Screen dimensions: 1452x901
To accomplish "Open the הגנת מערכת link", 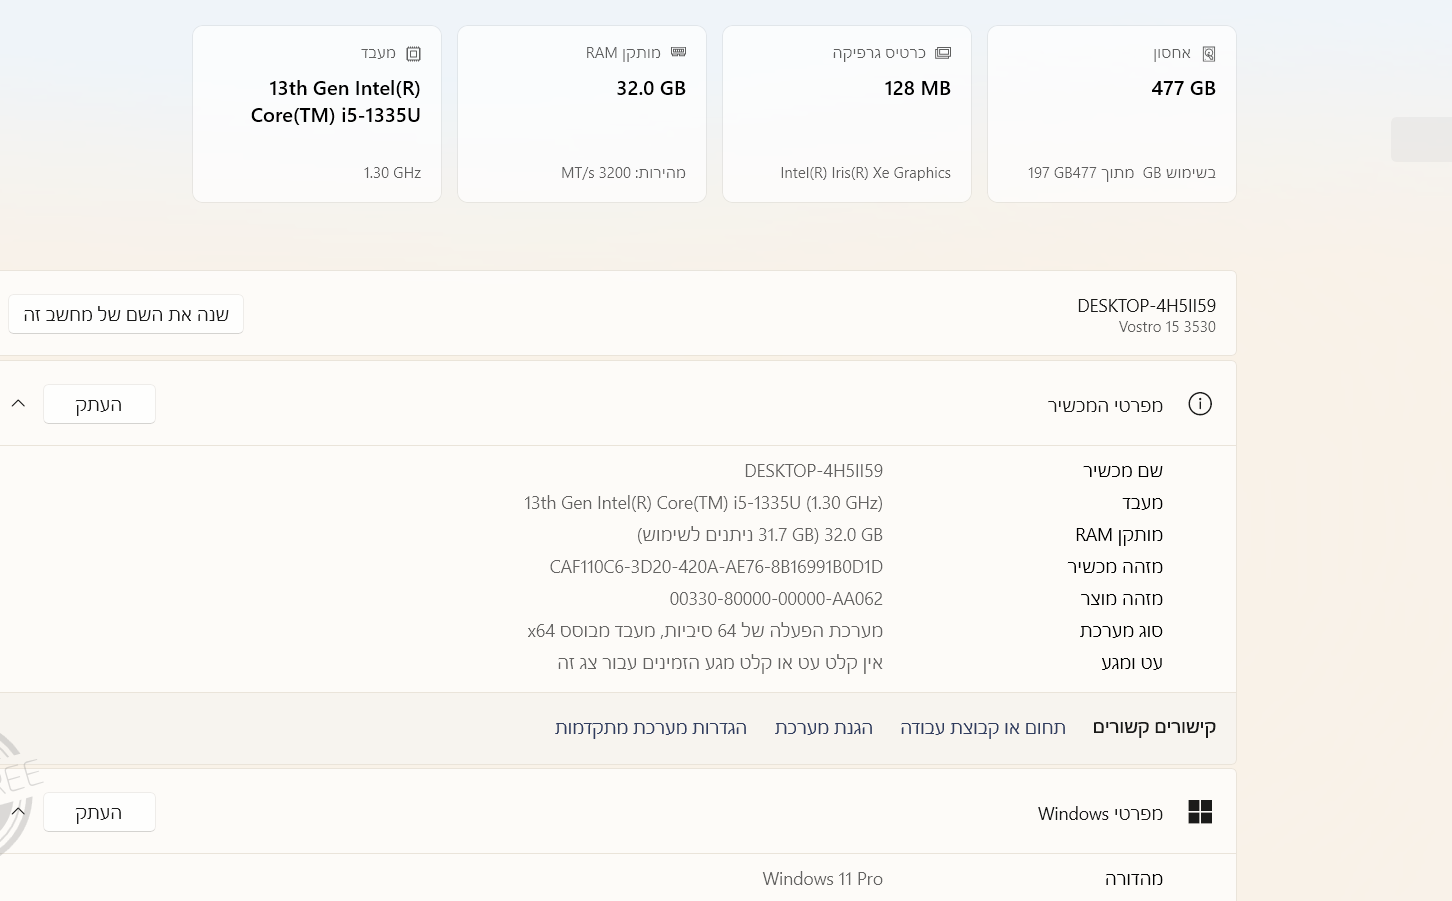I will tap(823, 728).
